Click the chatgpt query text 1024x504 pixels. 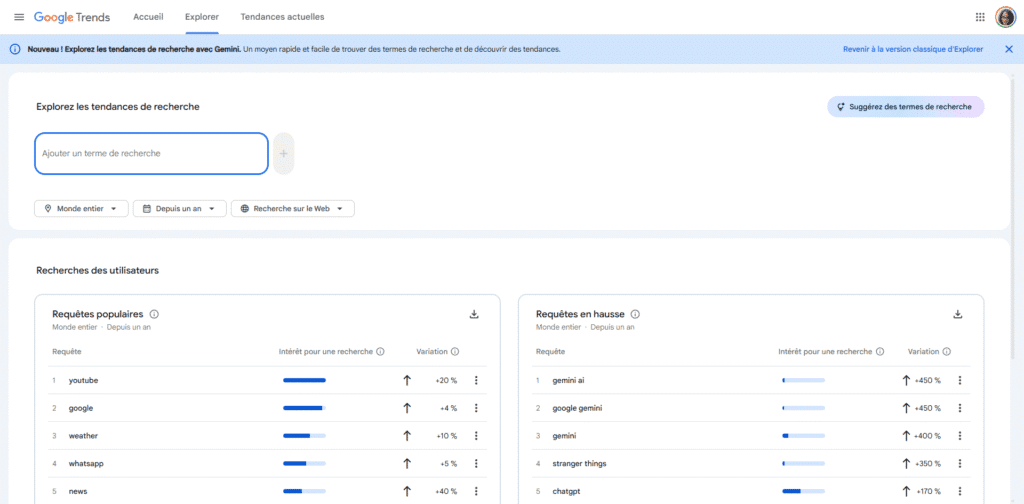pyautogui.click(x=566, y=491)
